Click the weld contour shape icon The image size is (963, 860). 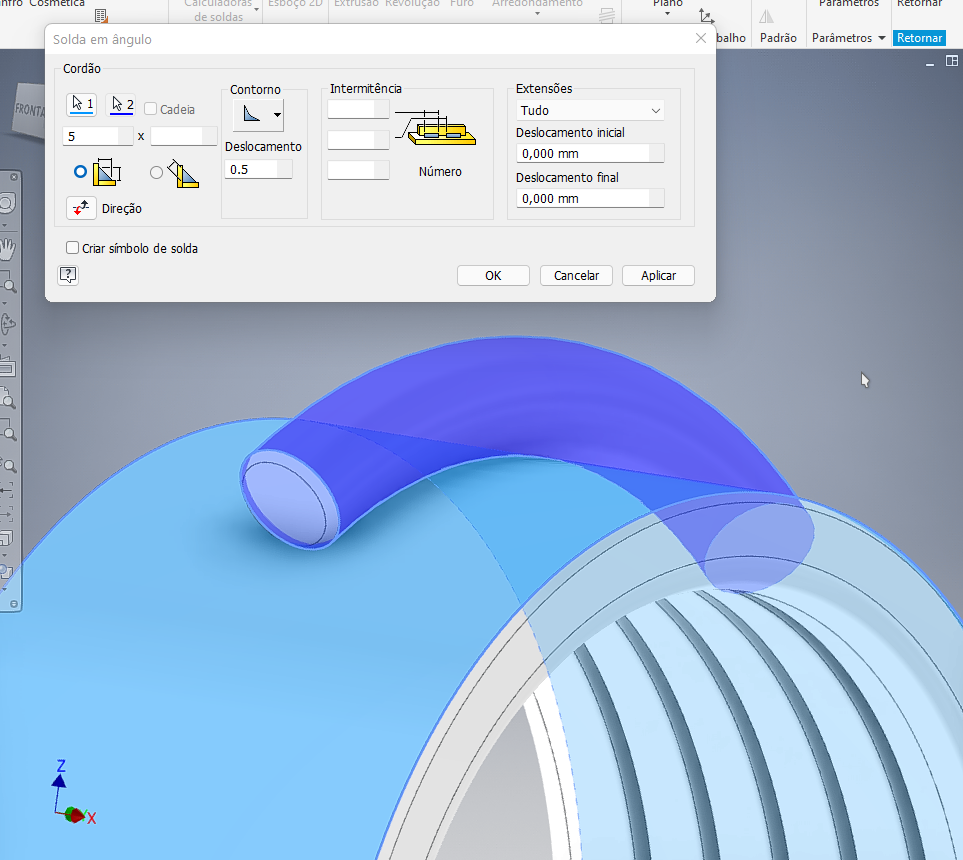coord(251,114)
